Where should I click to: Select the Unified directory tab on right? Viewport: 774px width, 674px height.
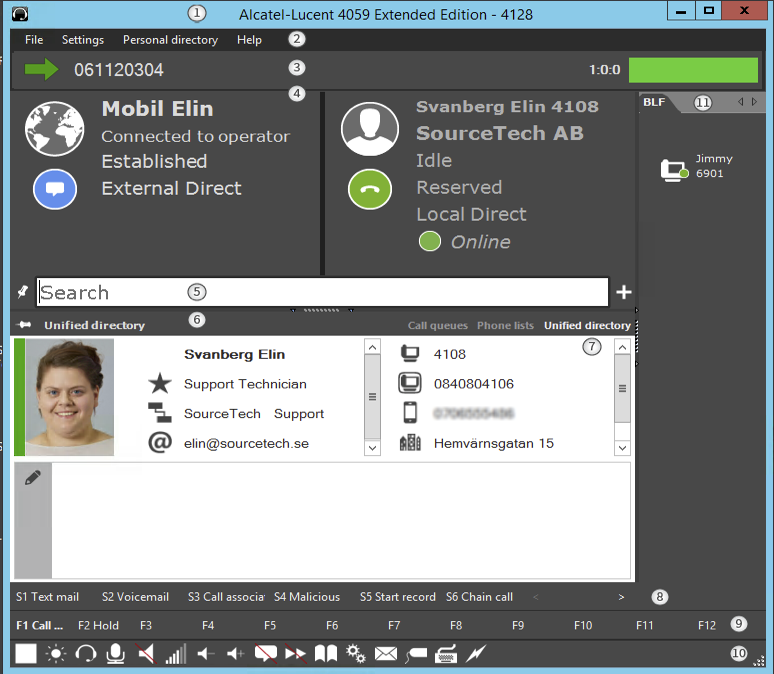click(x=587, y=325)
